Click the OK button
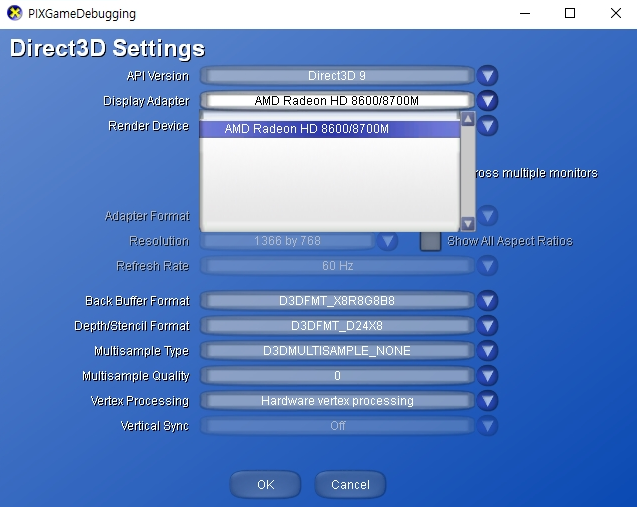 (265, 484)
